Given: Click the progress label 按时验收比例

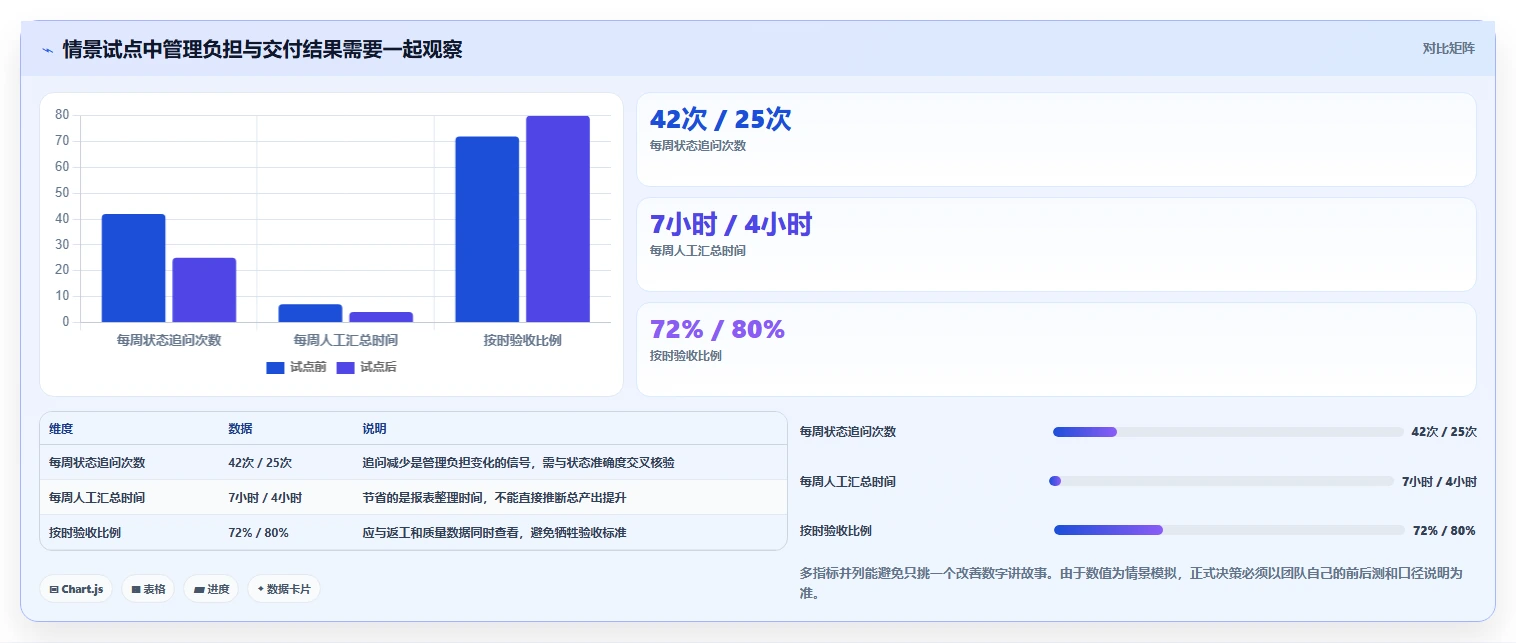Looking at the screenshot, I should coord(836,530).
